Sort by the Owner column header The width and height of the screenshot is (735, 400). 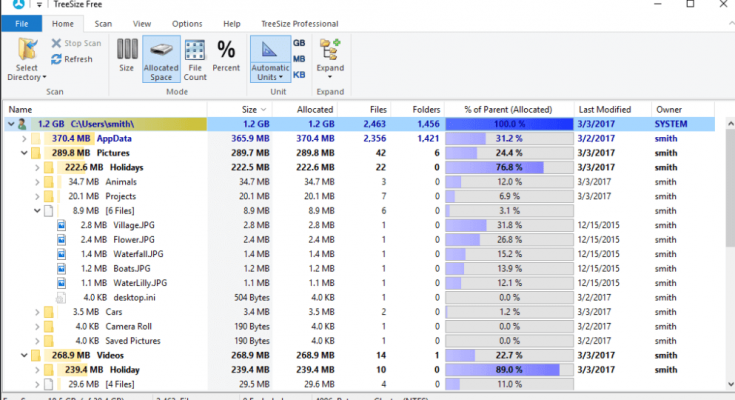coord(682,110)
